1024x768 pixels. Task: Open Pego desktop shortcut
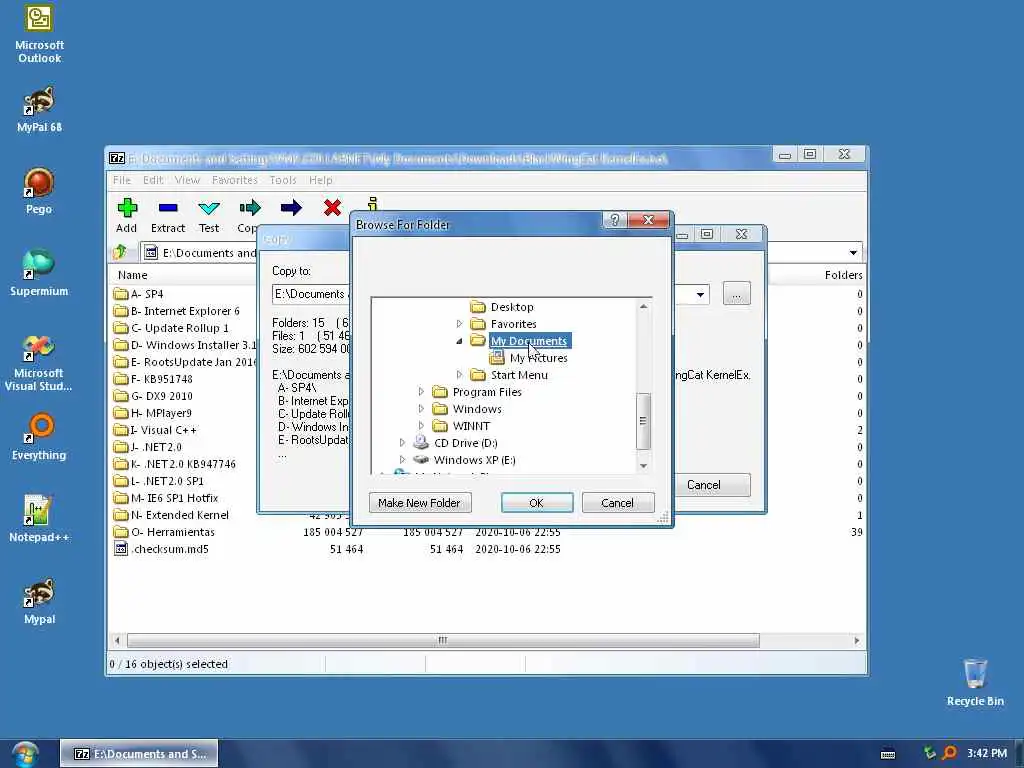coord(39,191)
